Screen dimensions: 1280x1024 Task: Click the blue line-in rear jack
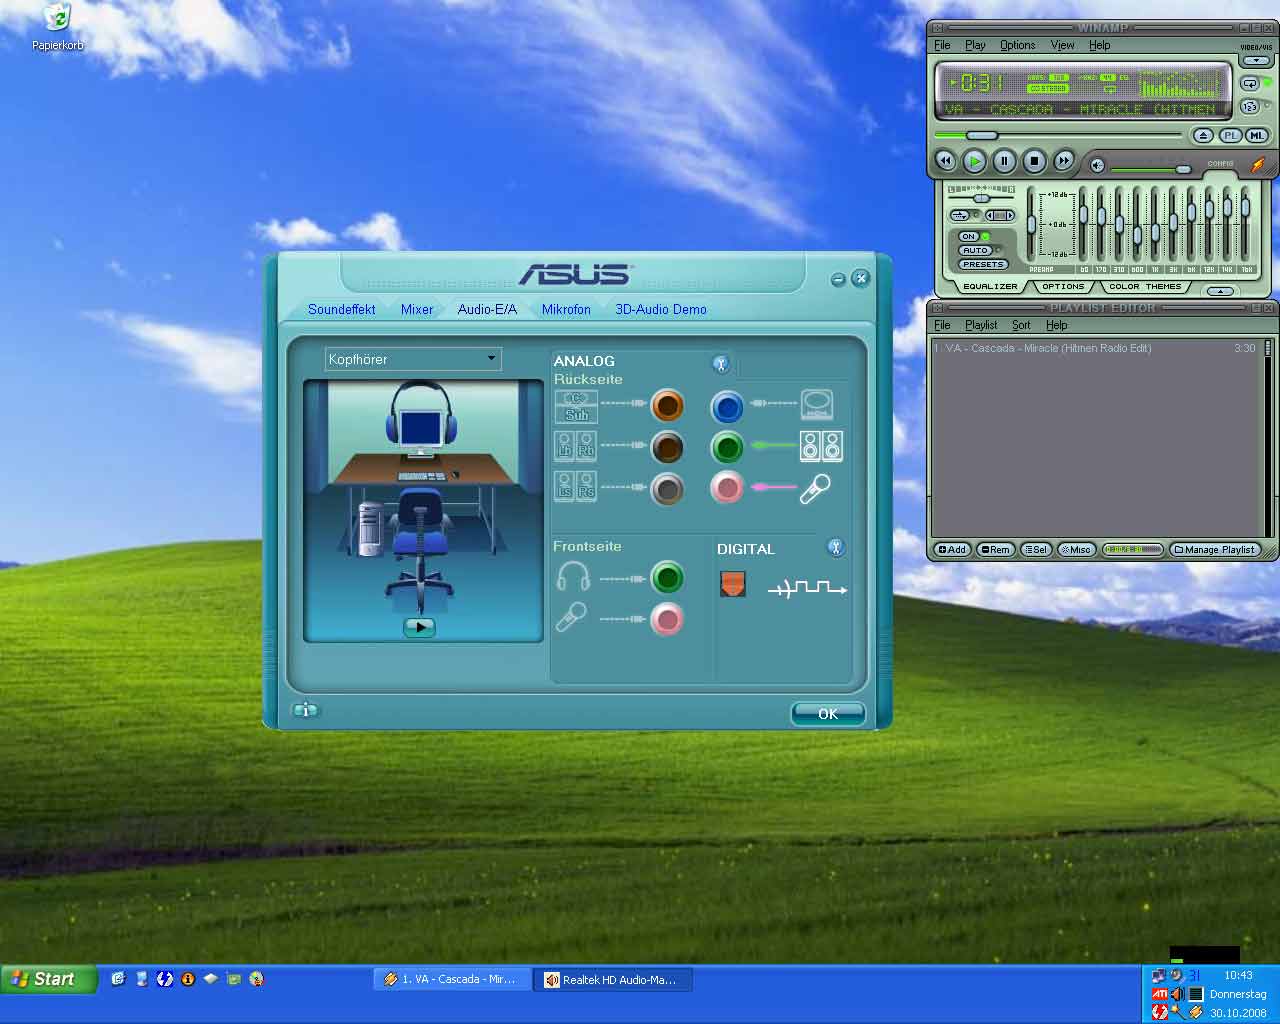pyautogui.click(x=727, y=406)
